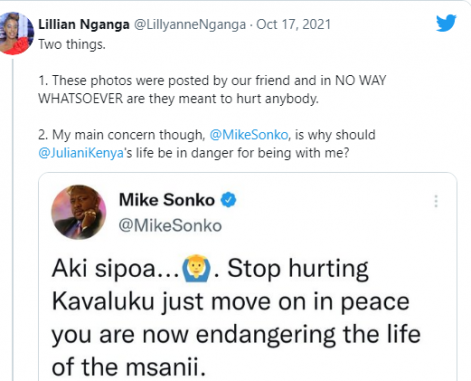Click the 'Two things.' tweet text
Viewport: 471px width, 381px height.
click(72, 44)
